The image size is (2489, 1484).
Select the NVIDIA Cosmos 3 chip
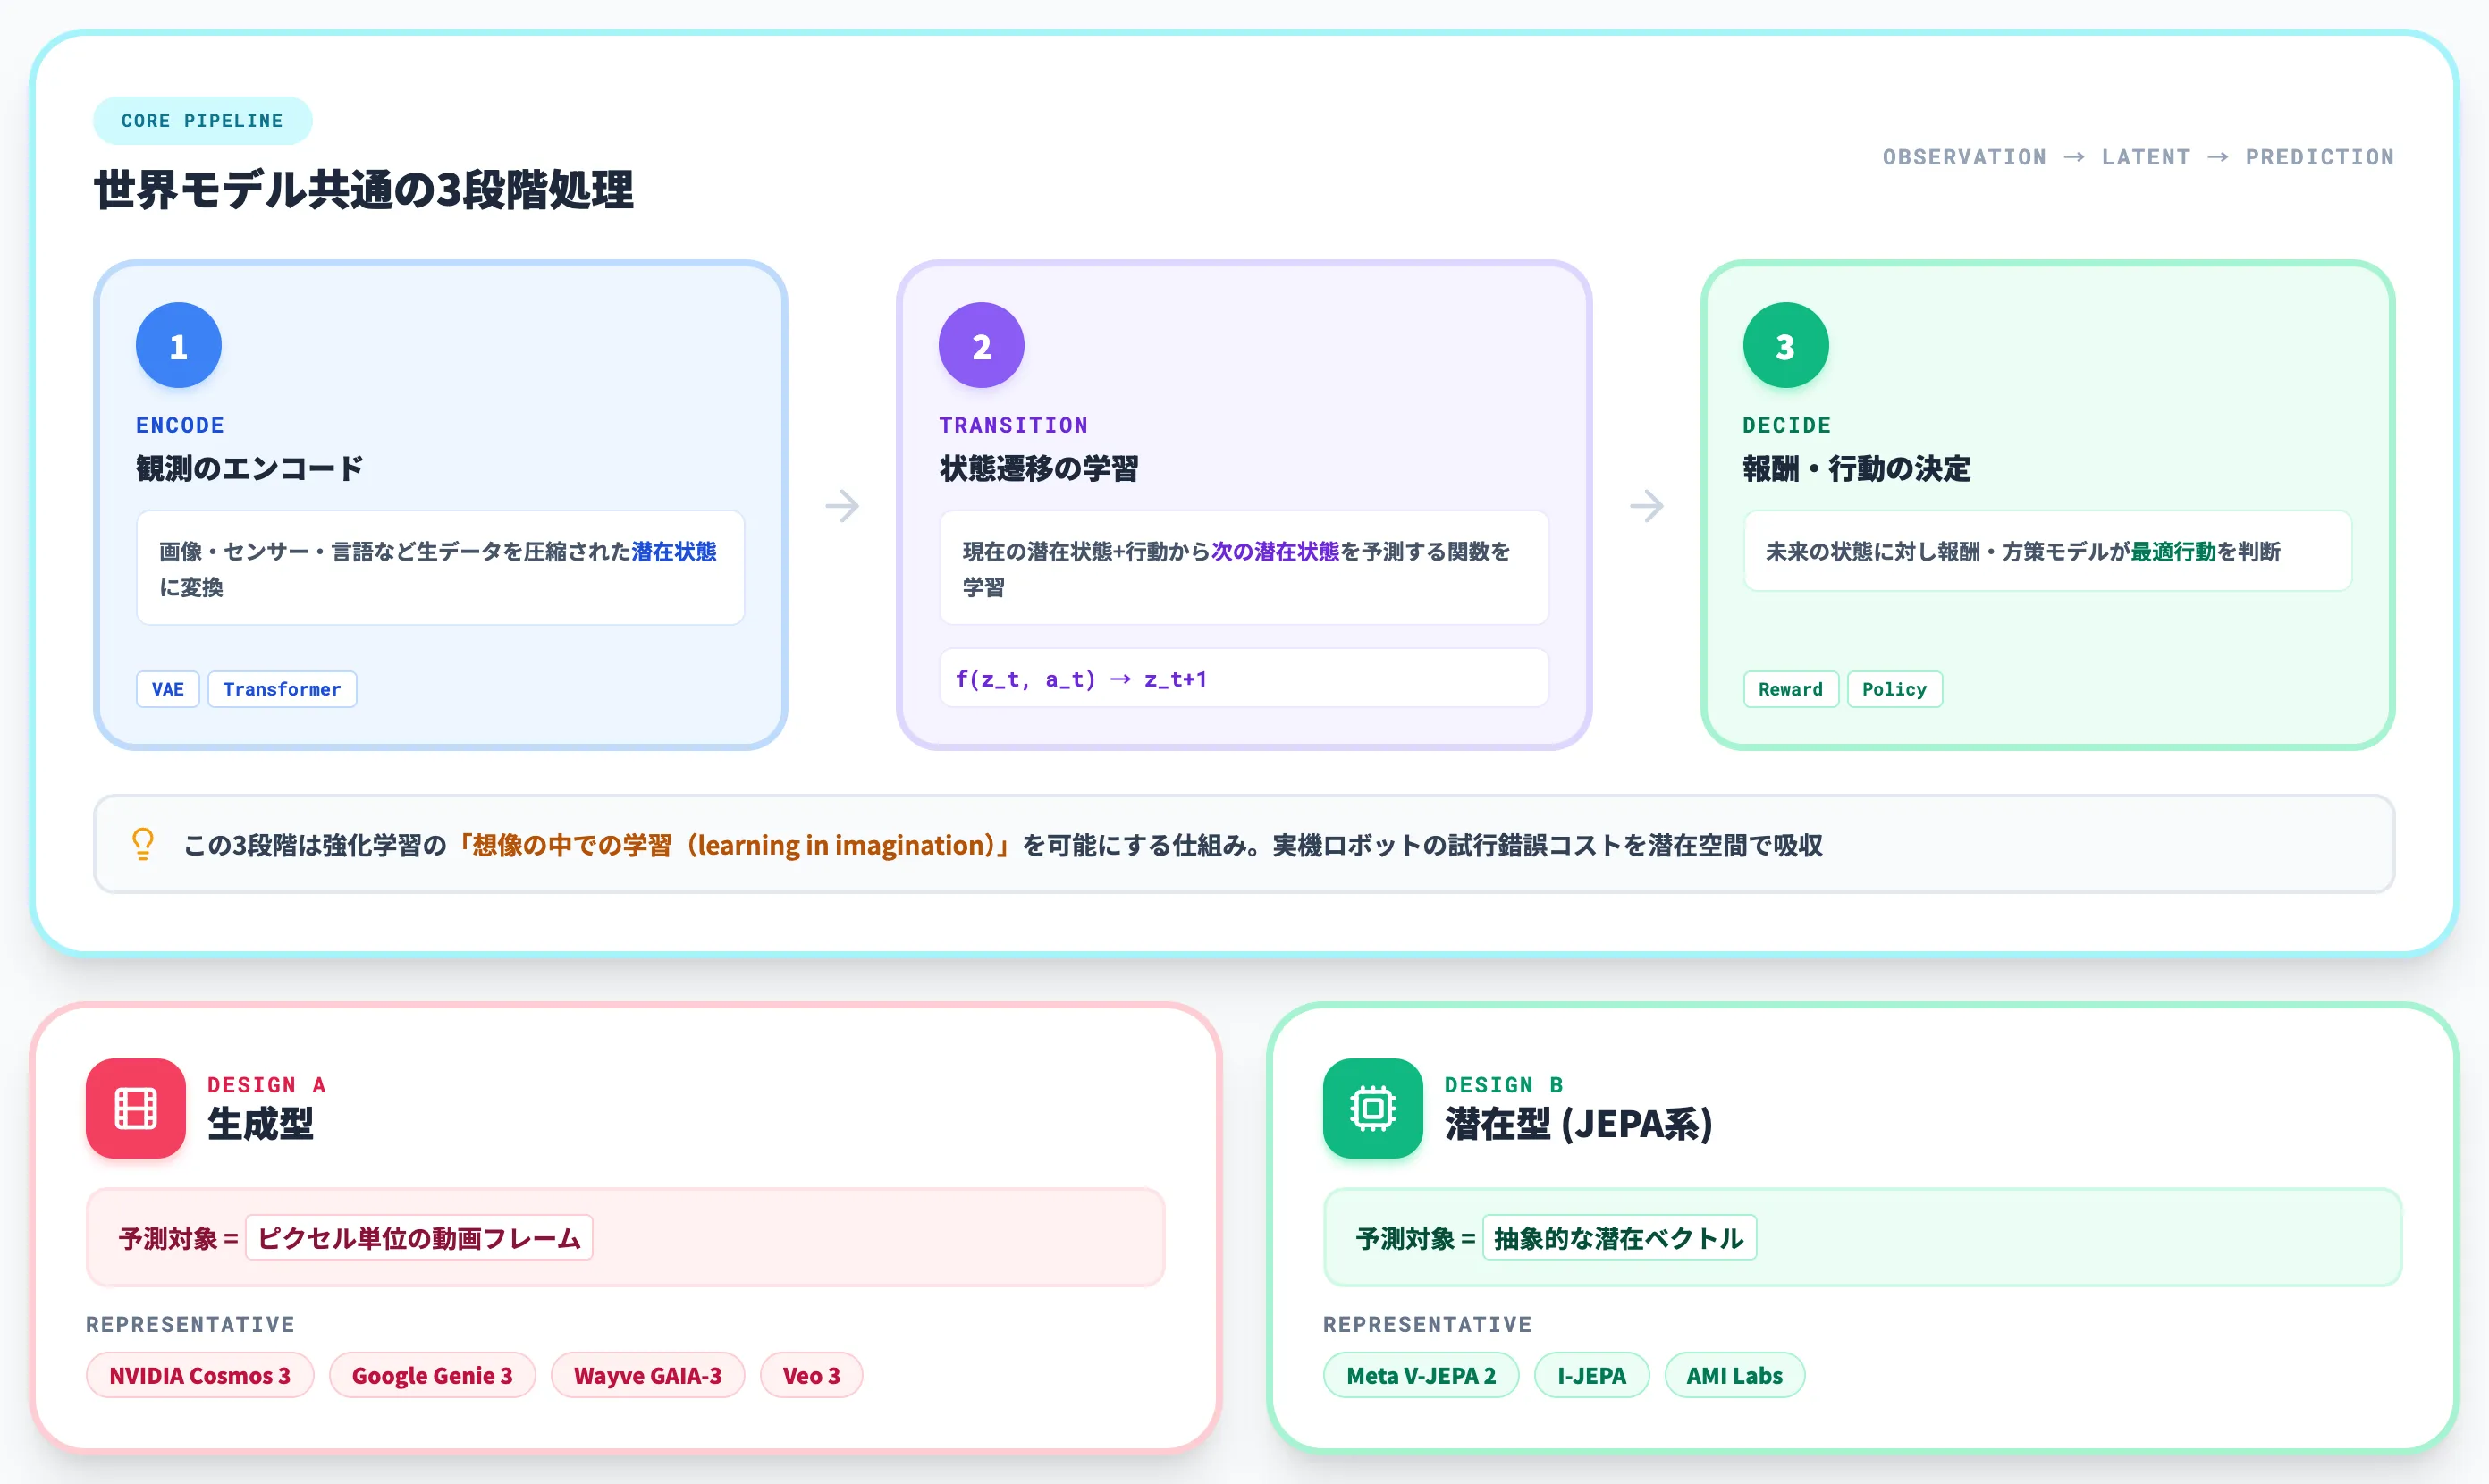click(200, 1375)
